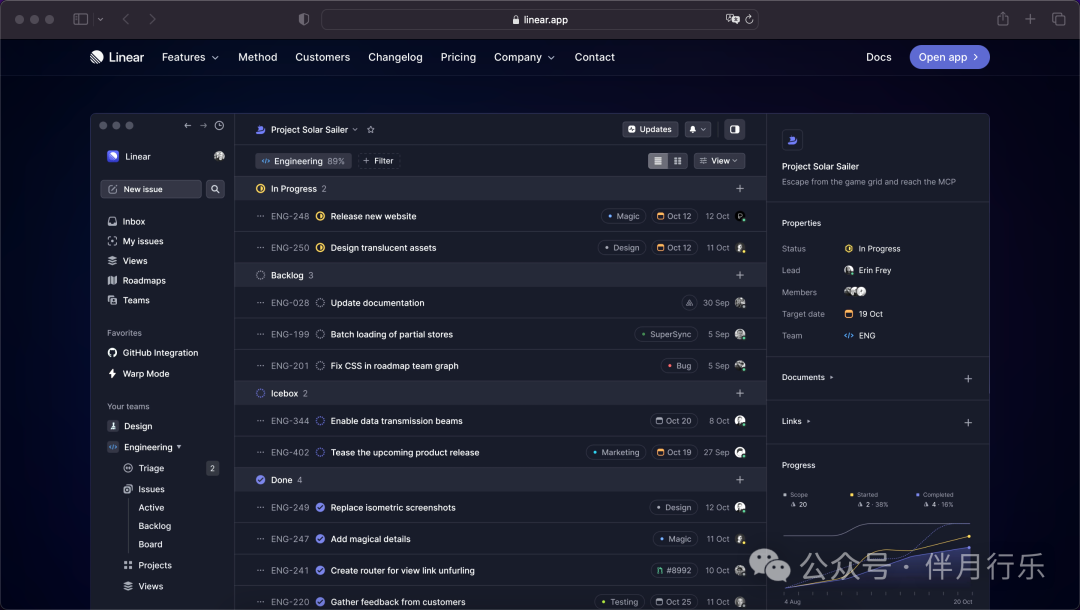Open the Changelog page
The height and width of the screenshot is (610, 1080).
[x=395, y=57]
